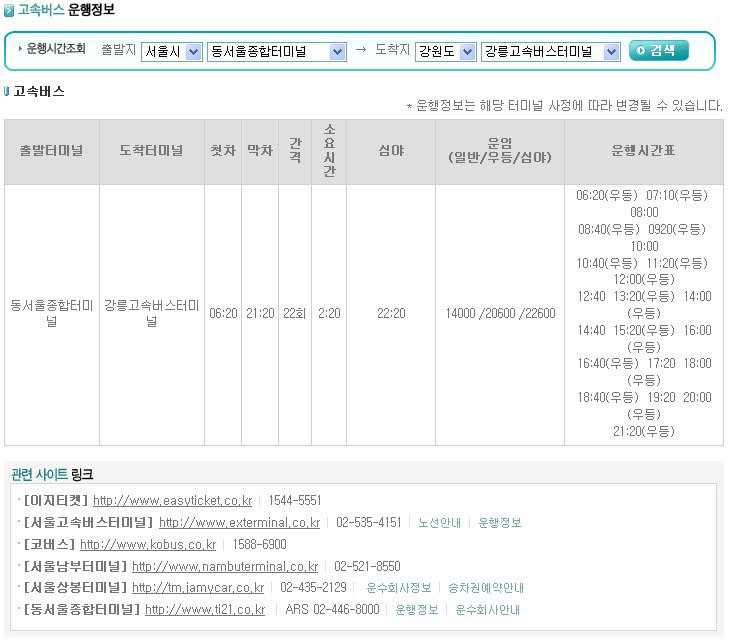Image resolution: width=730 pixels, height=640 pixels.
Task: Click the 1544-5551 phone number
Action: [295, 500]
